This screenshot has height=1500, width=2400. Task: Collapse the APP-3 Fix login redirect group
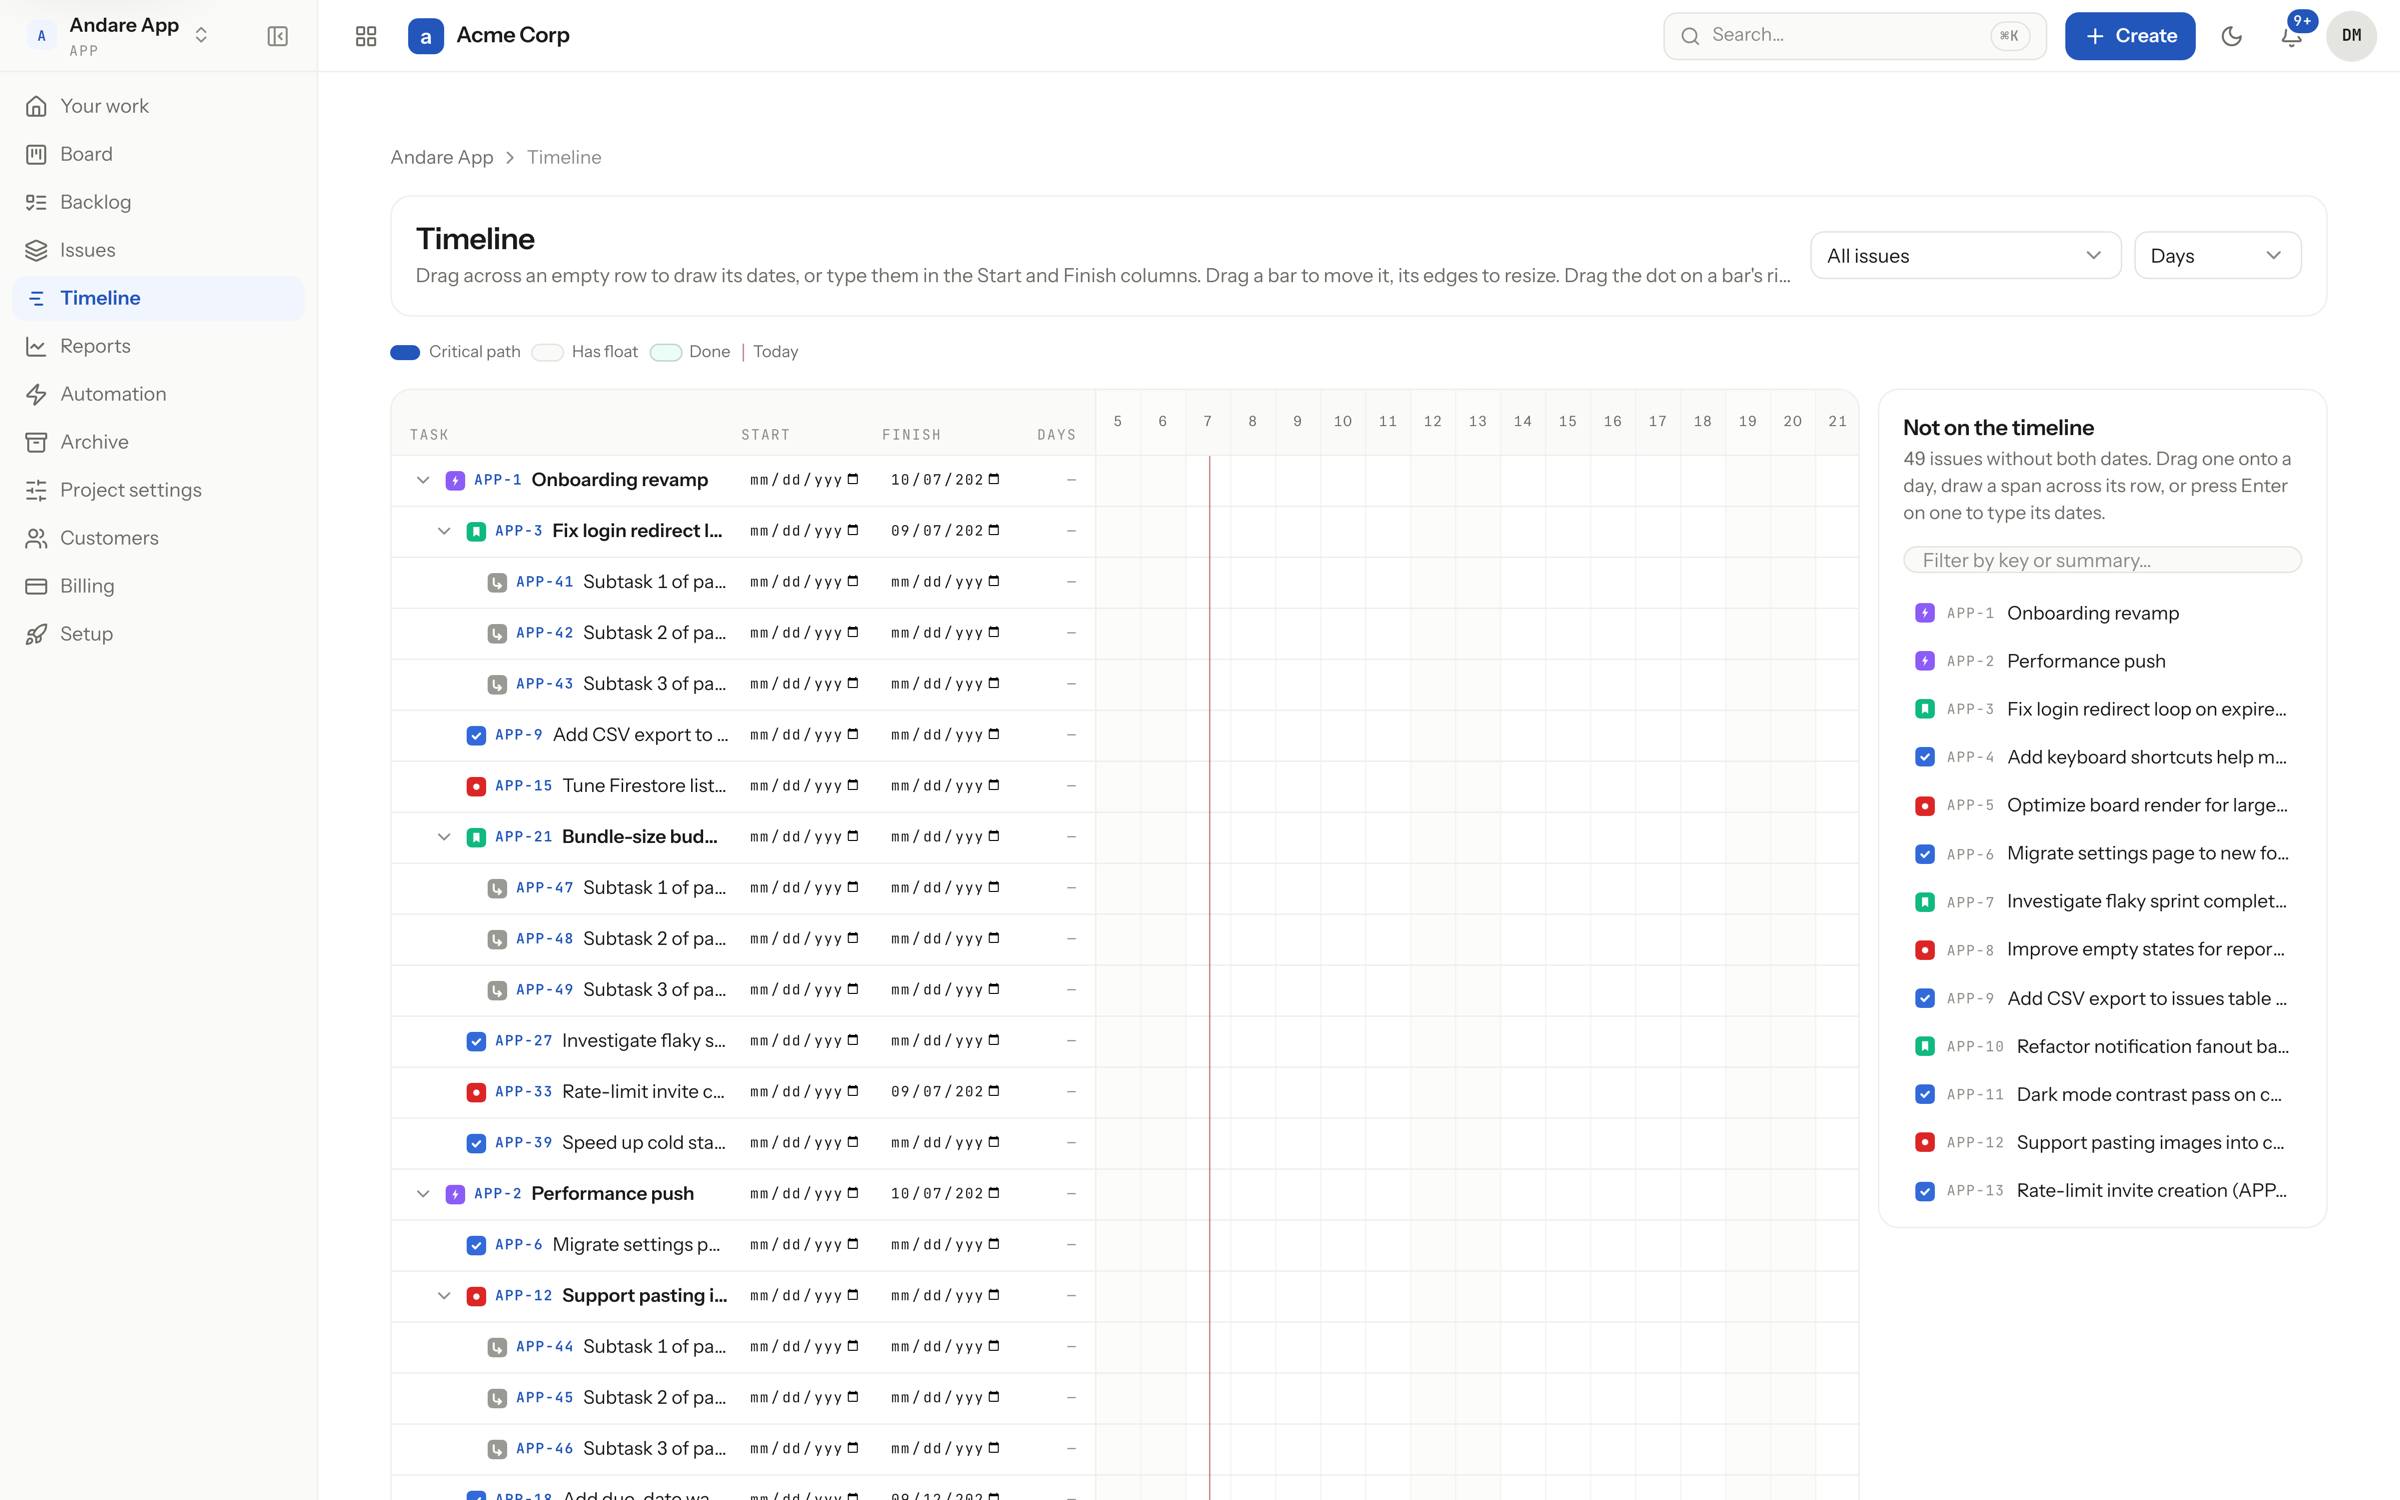point(444,531)
